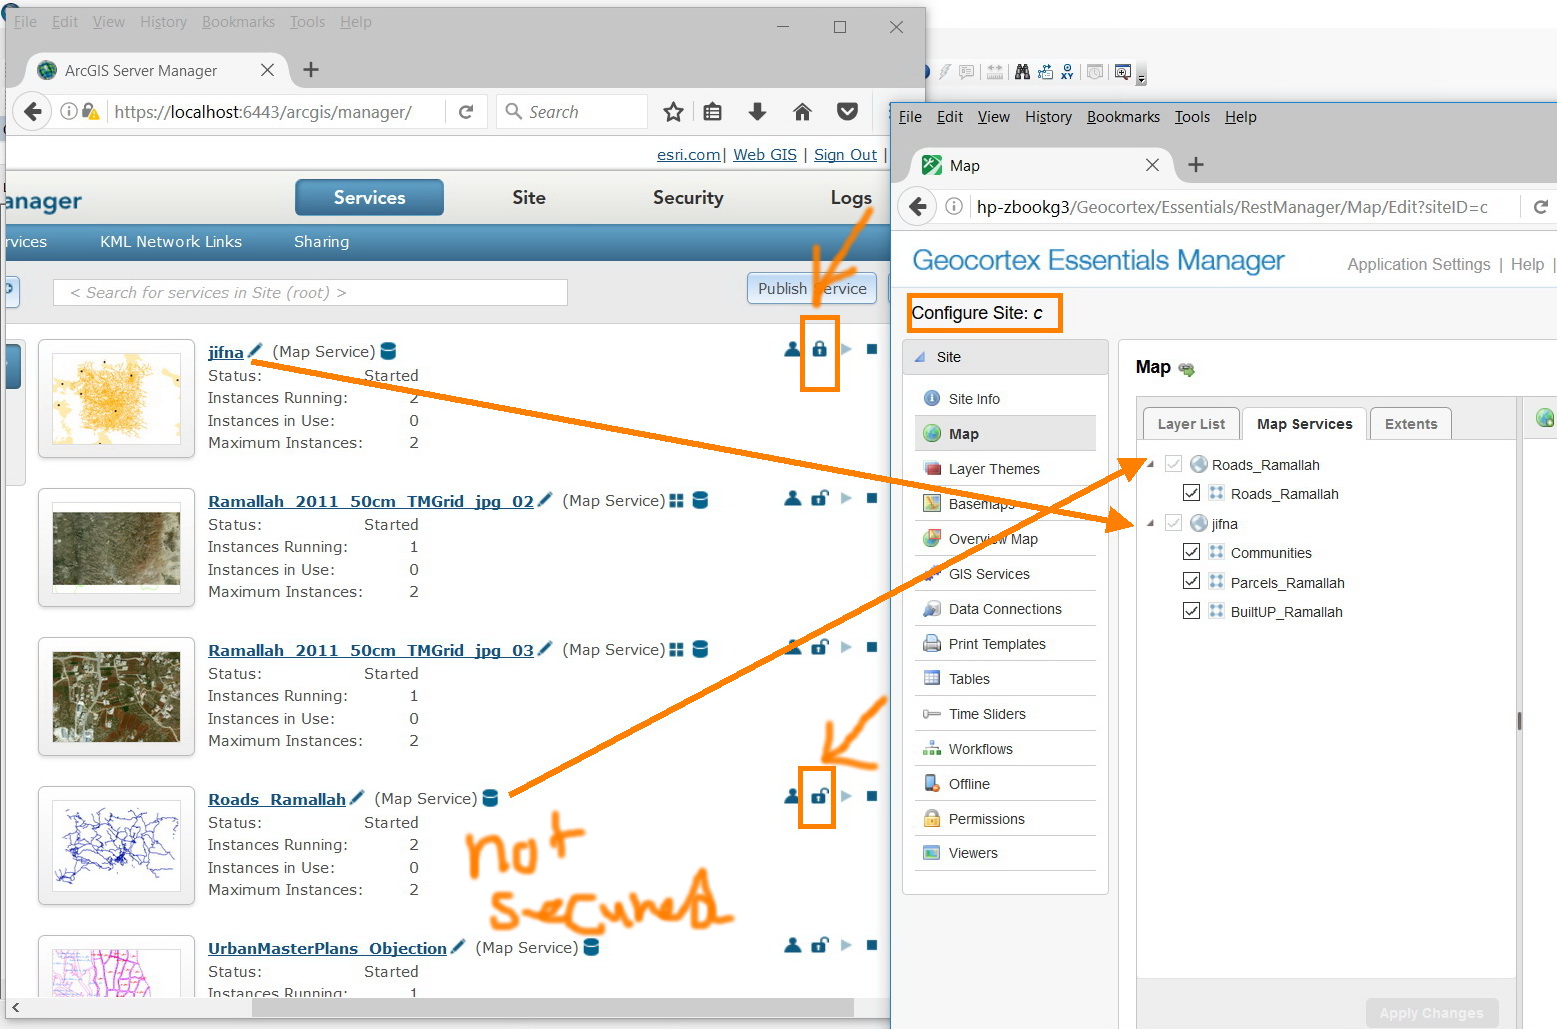This screenshot has width=1557, height=1029.
Task: Click the edit pencil beside Roads_Ramallah service
Action: click(x=357, y=798)
